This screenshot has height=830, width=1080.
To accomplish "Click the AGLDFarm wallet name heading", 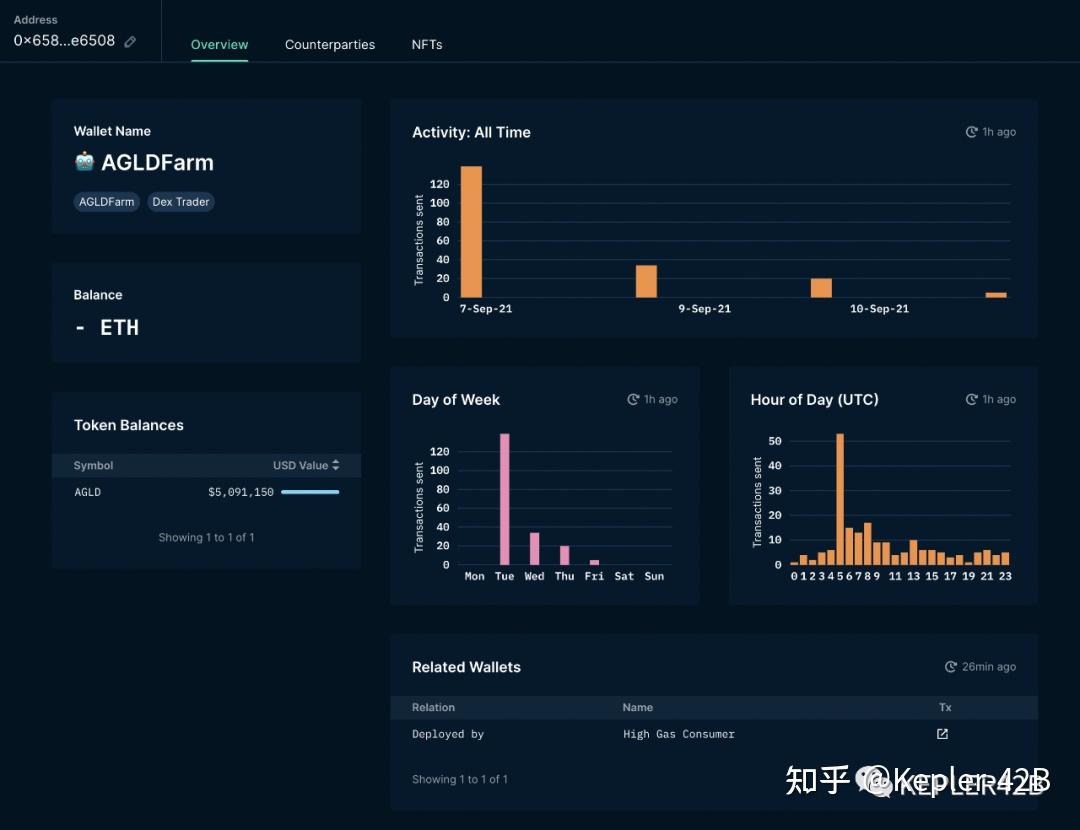I will pyautogui.click(x=157, y=163).
